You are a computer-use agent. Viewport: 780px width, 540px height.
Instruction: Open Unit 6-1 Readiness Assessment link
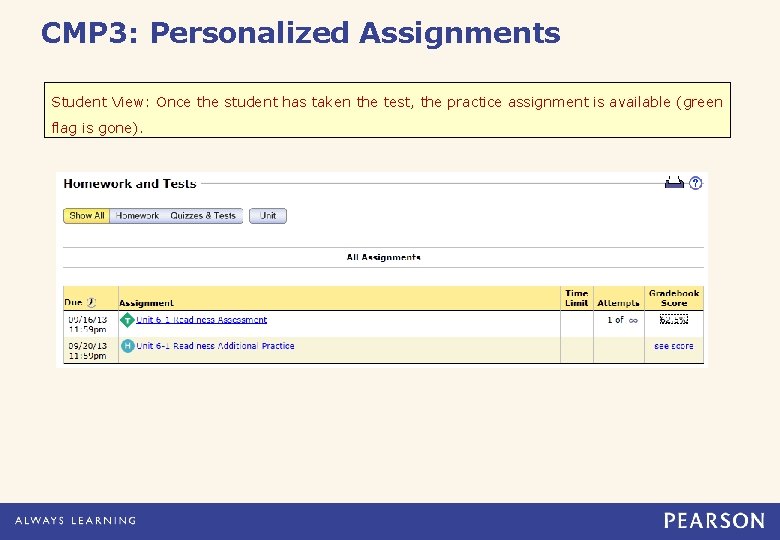[x=202, y=320]
